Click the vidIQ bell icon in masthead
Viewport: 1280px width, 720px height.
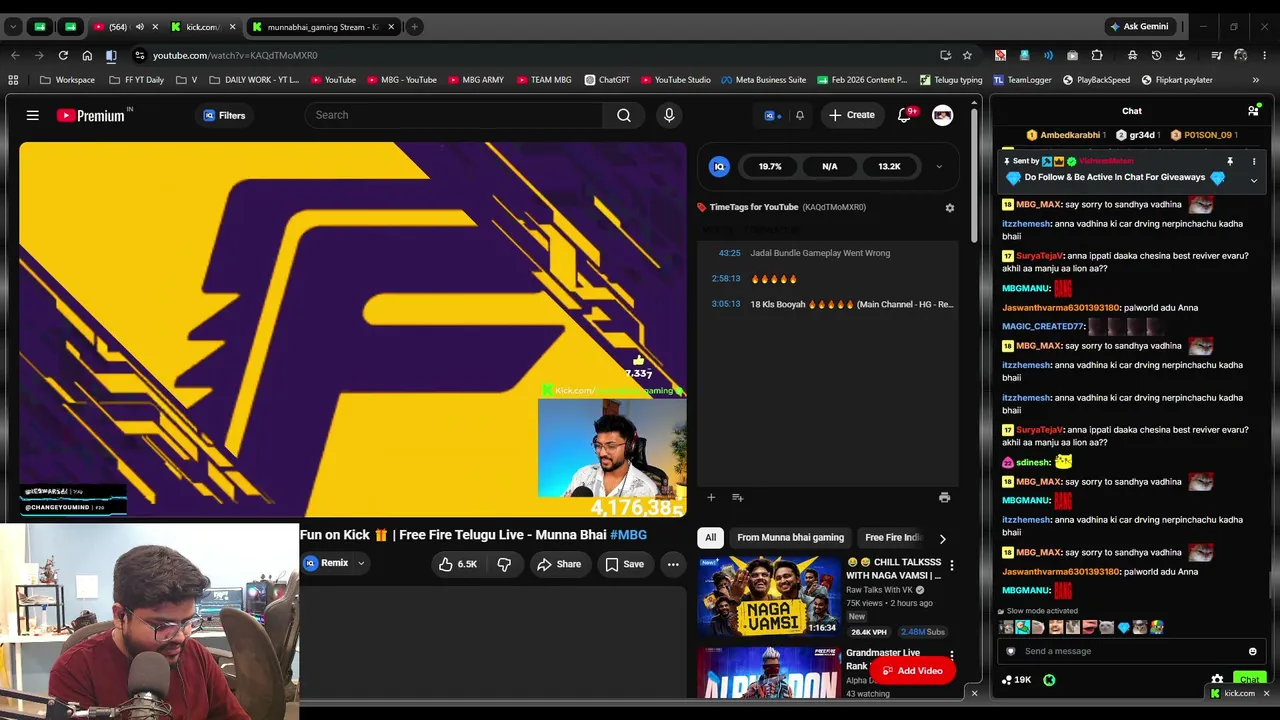(799, 115)
